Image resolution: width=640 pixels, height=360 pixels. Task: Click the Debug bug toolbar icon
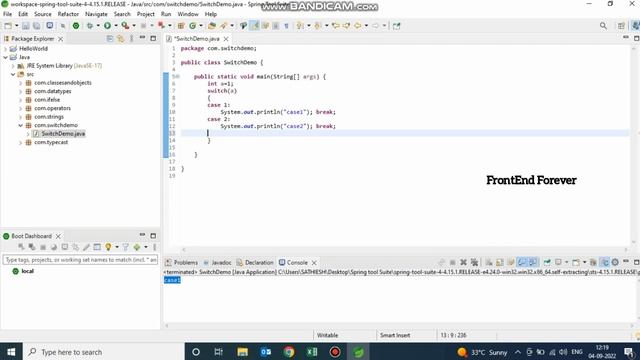90,26
